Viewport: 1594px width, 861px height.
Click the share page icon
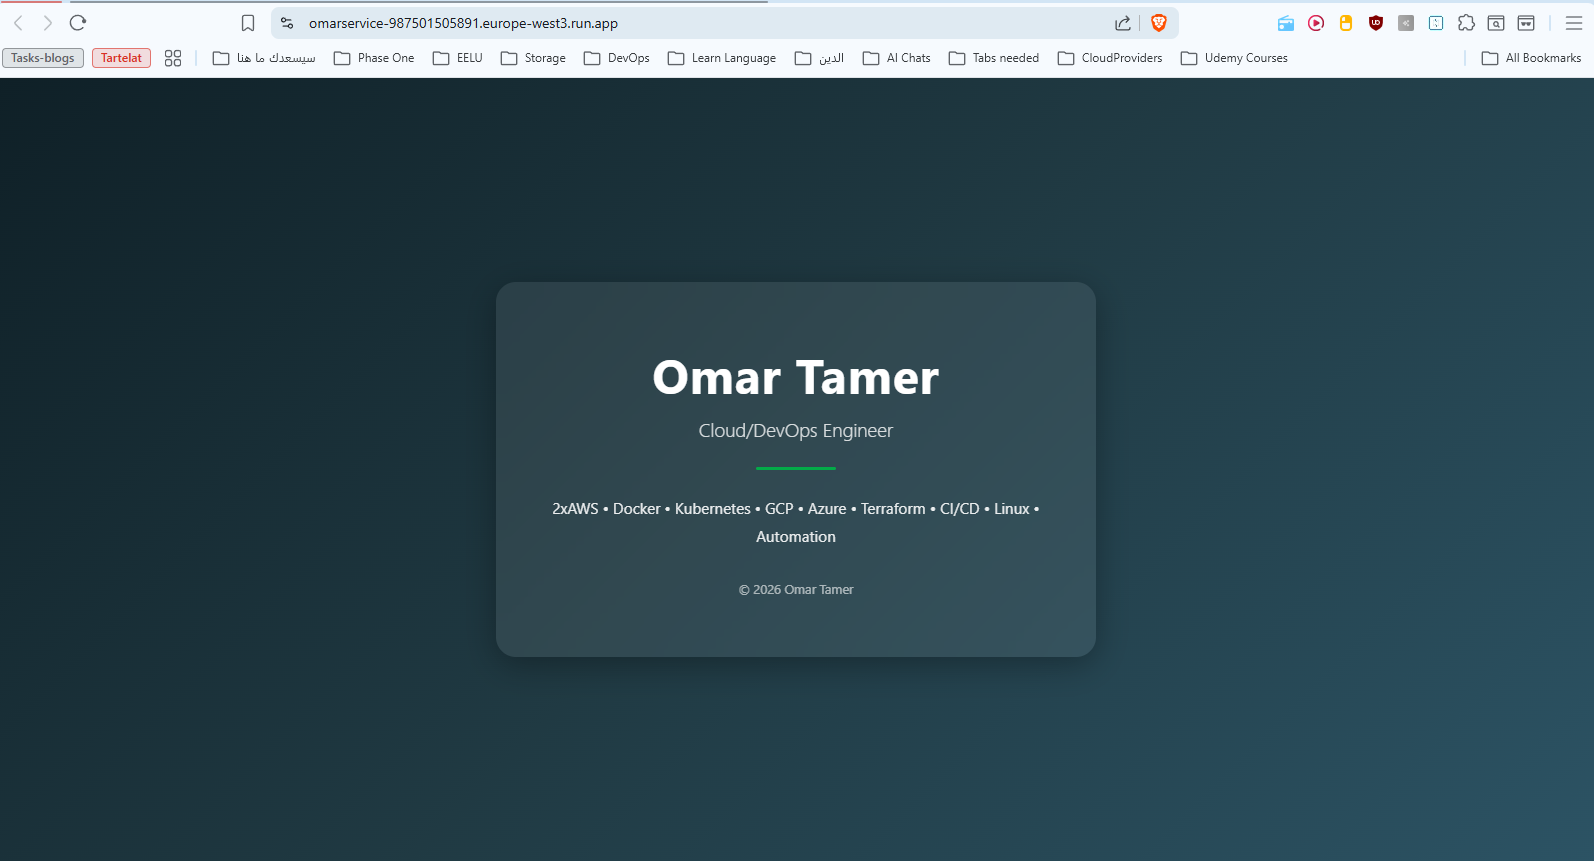pyautogui.click(x=1123, y=23)
